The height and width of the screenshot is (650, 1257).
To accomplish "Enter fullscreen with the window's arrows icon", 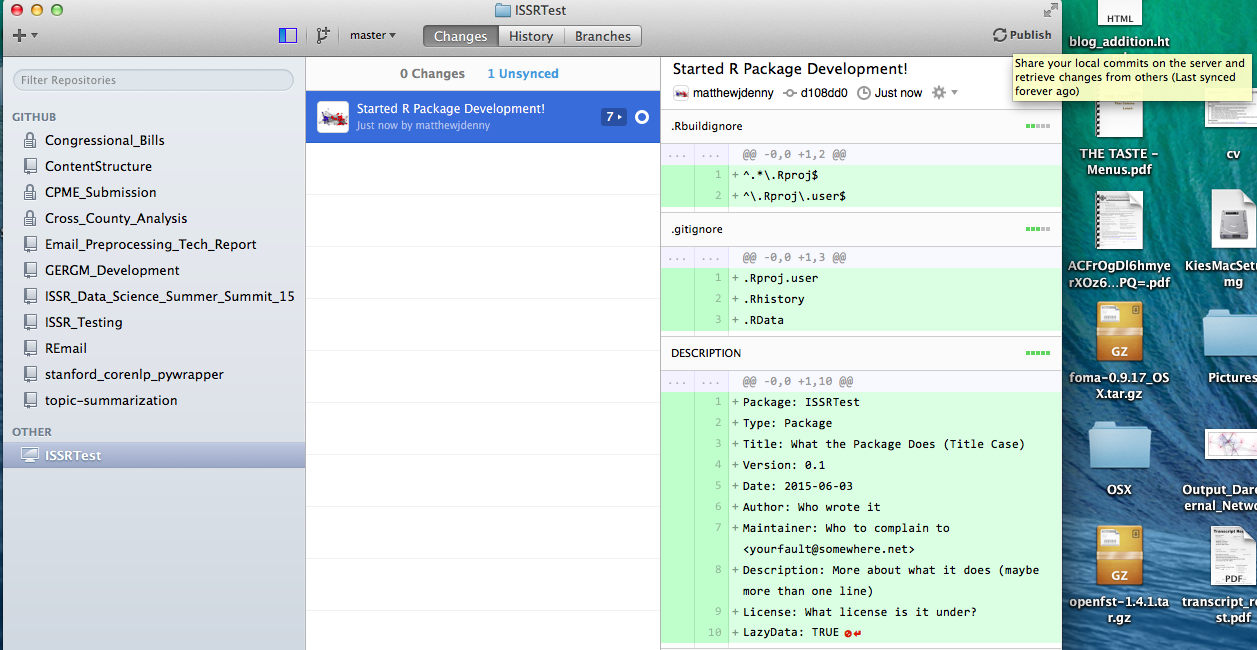I will point(1050,10).
